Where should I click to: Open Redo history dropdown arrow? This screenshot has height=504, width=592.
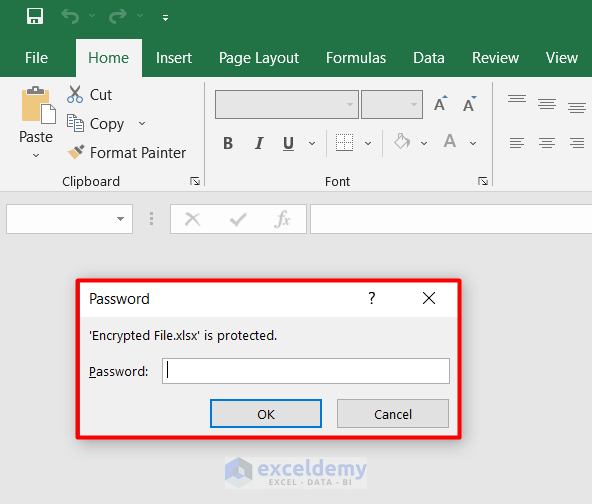(140, 16)
